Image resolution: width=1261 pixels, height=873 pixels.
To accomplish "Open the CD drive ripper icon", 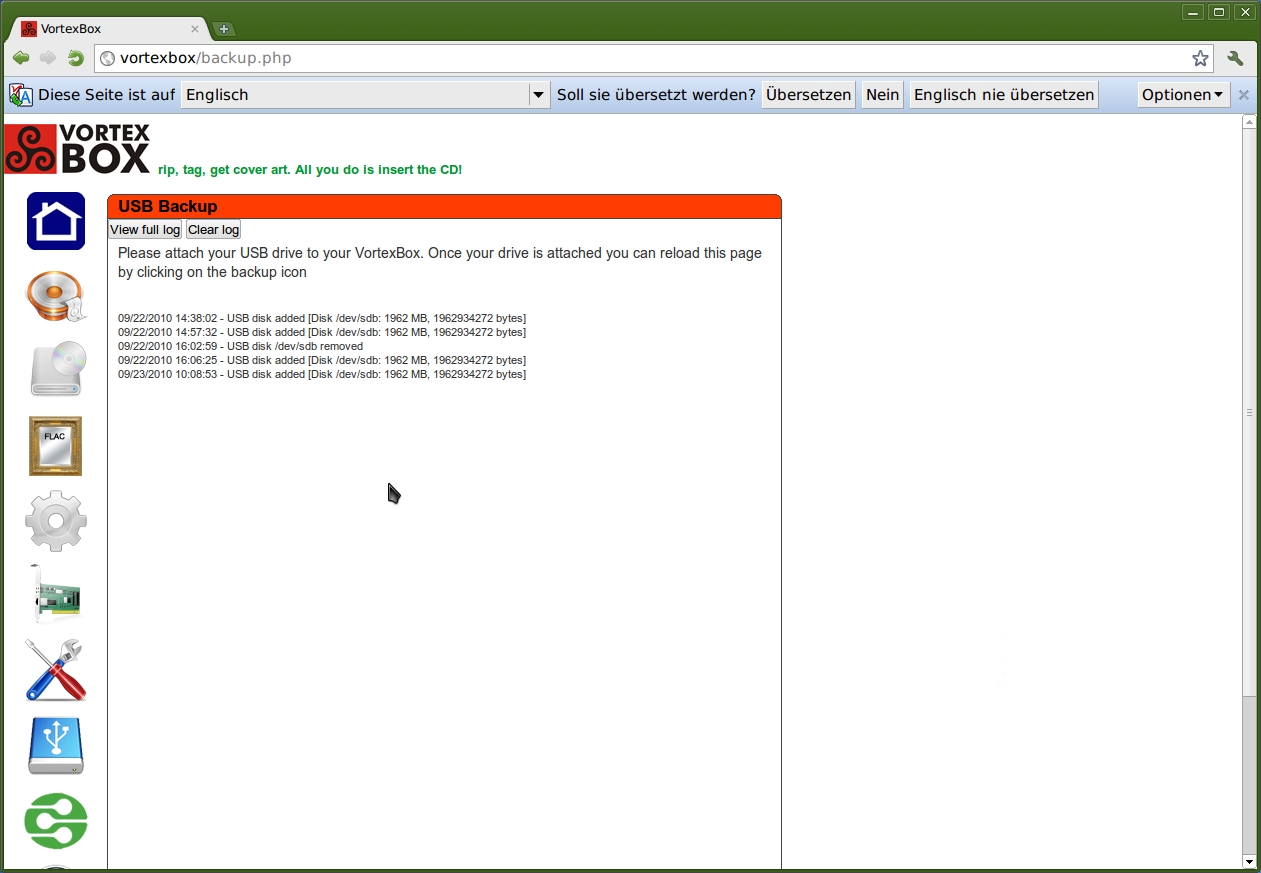I will [56, 369].
